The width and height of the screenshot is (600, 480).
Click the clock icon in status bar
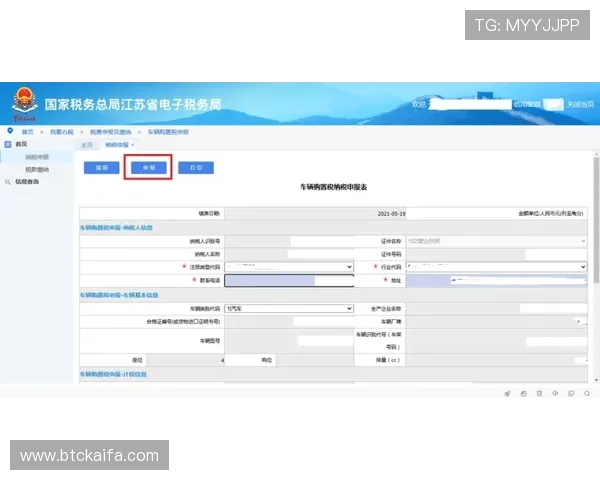click(x=523, y=393)
